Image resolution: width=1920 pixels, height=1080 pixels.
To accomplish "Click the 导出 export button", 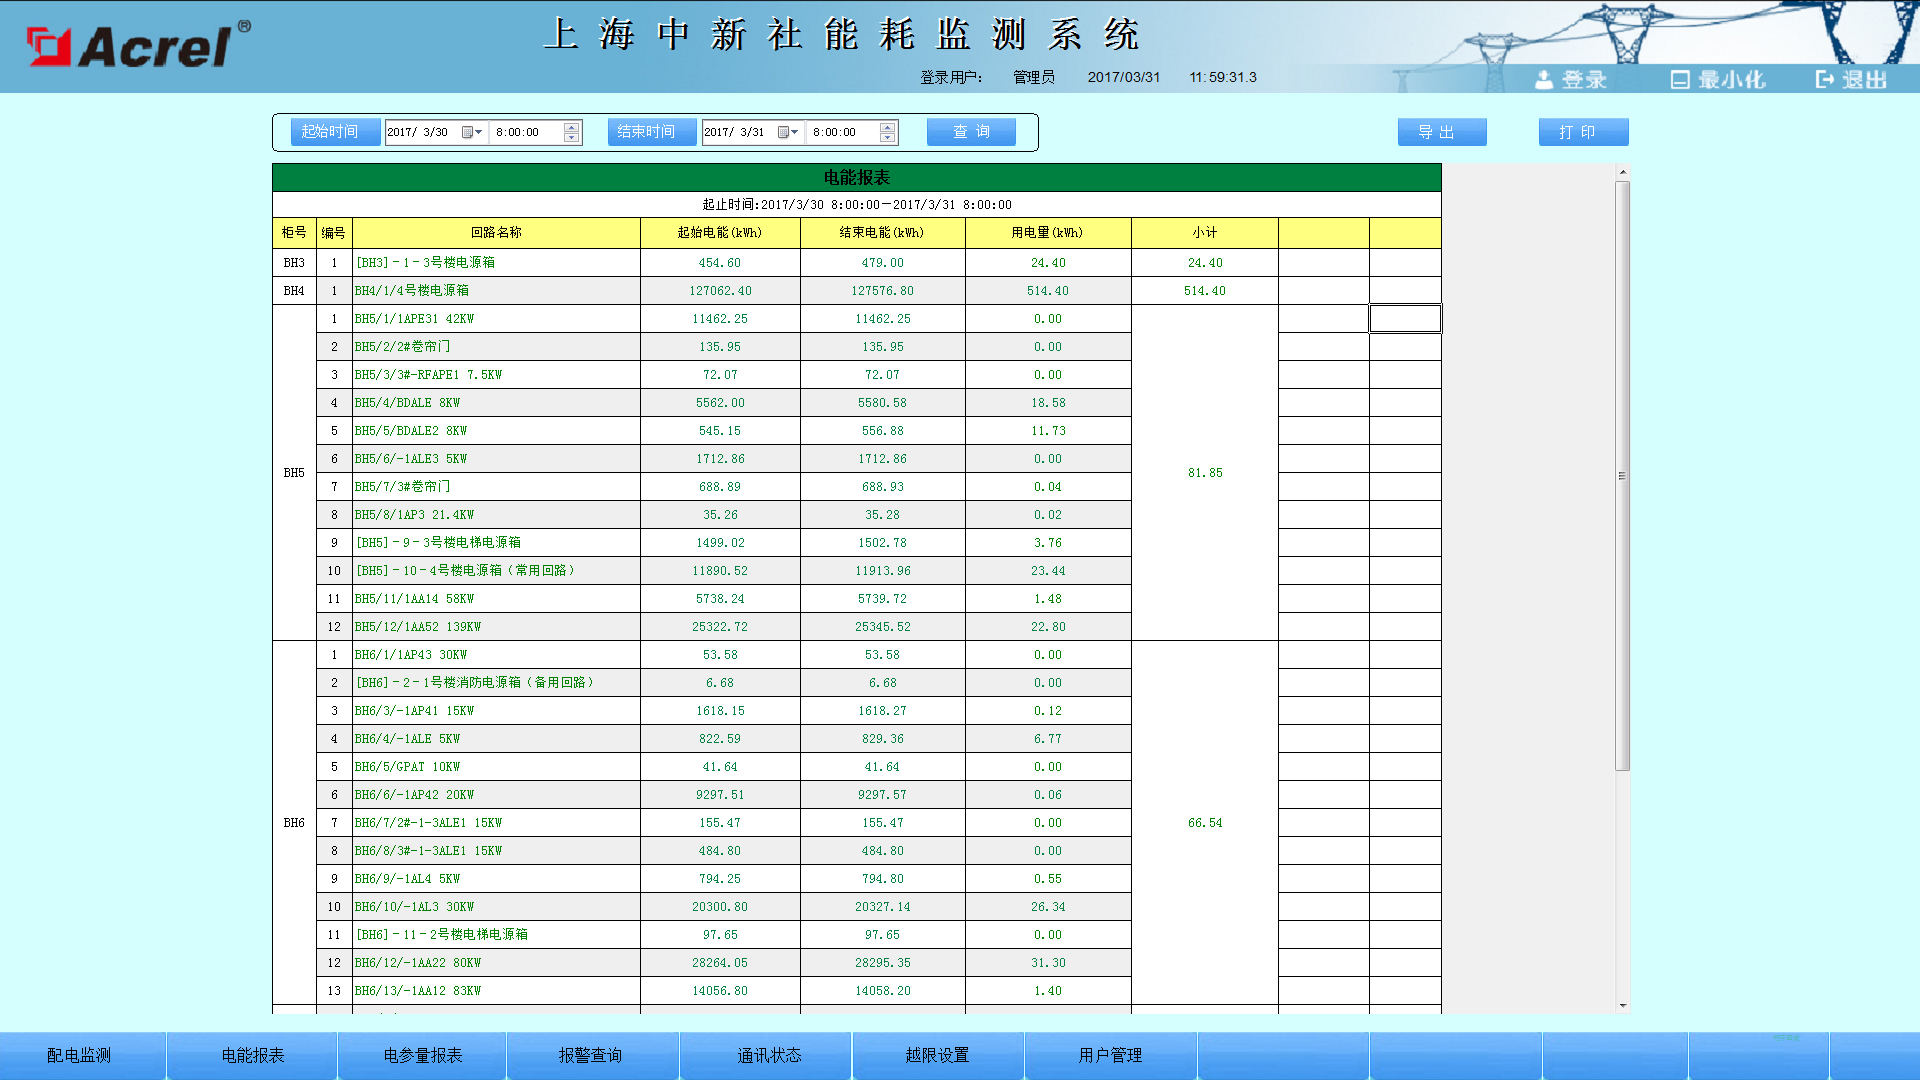I will pyautogui.click(x=1441, y=132).
